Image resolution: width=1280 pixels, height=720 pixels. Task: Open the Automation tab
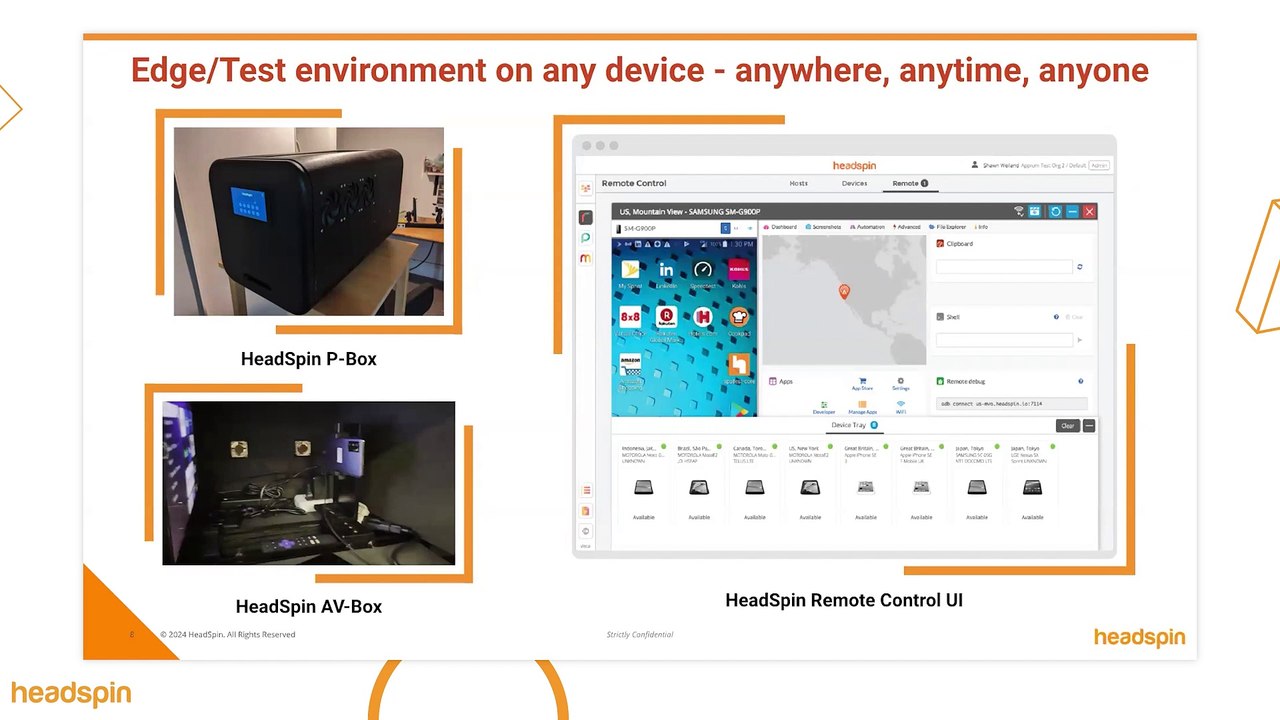tap(867, 227)
